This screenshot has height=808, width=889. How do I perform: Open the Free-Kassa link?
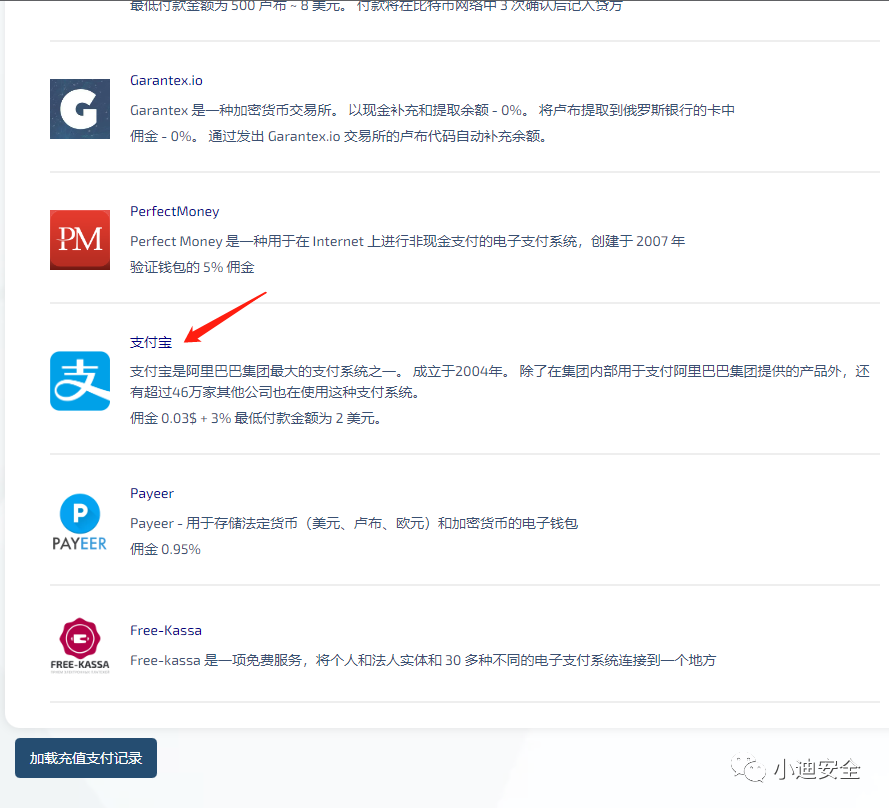pyautogui.click(x=166, y=631)
